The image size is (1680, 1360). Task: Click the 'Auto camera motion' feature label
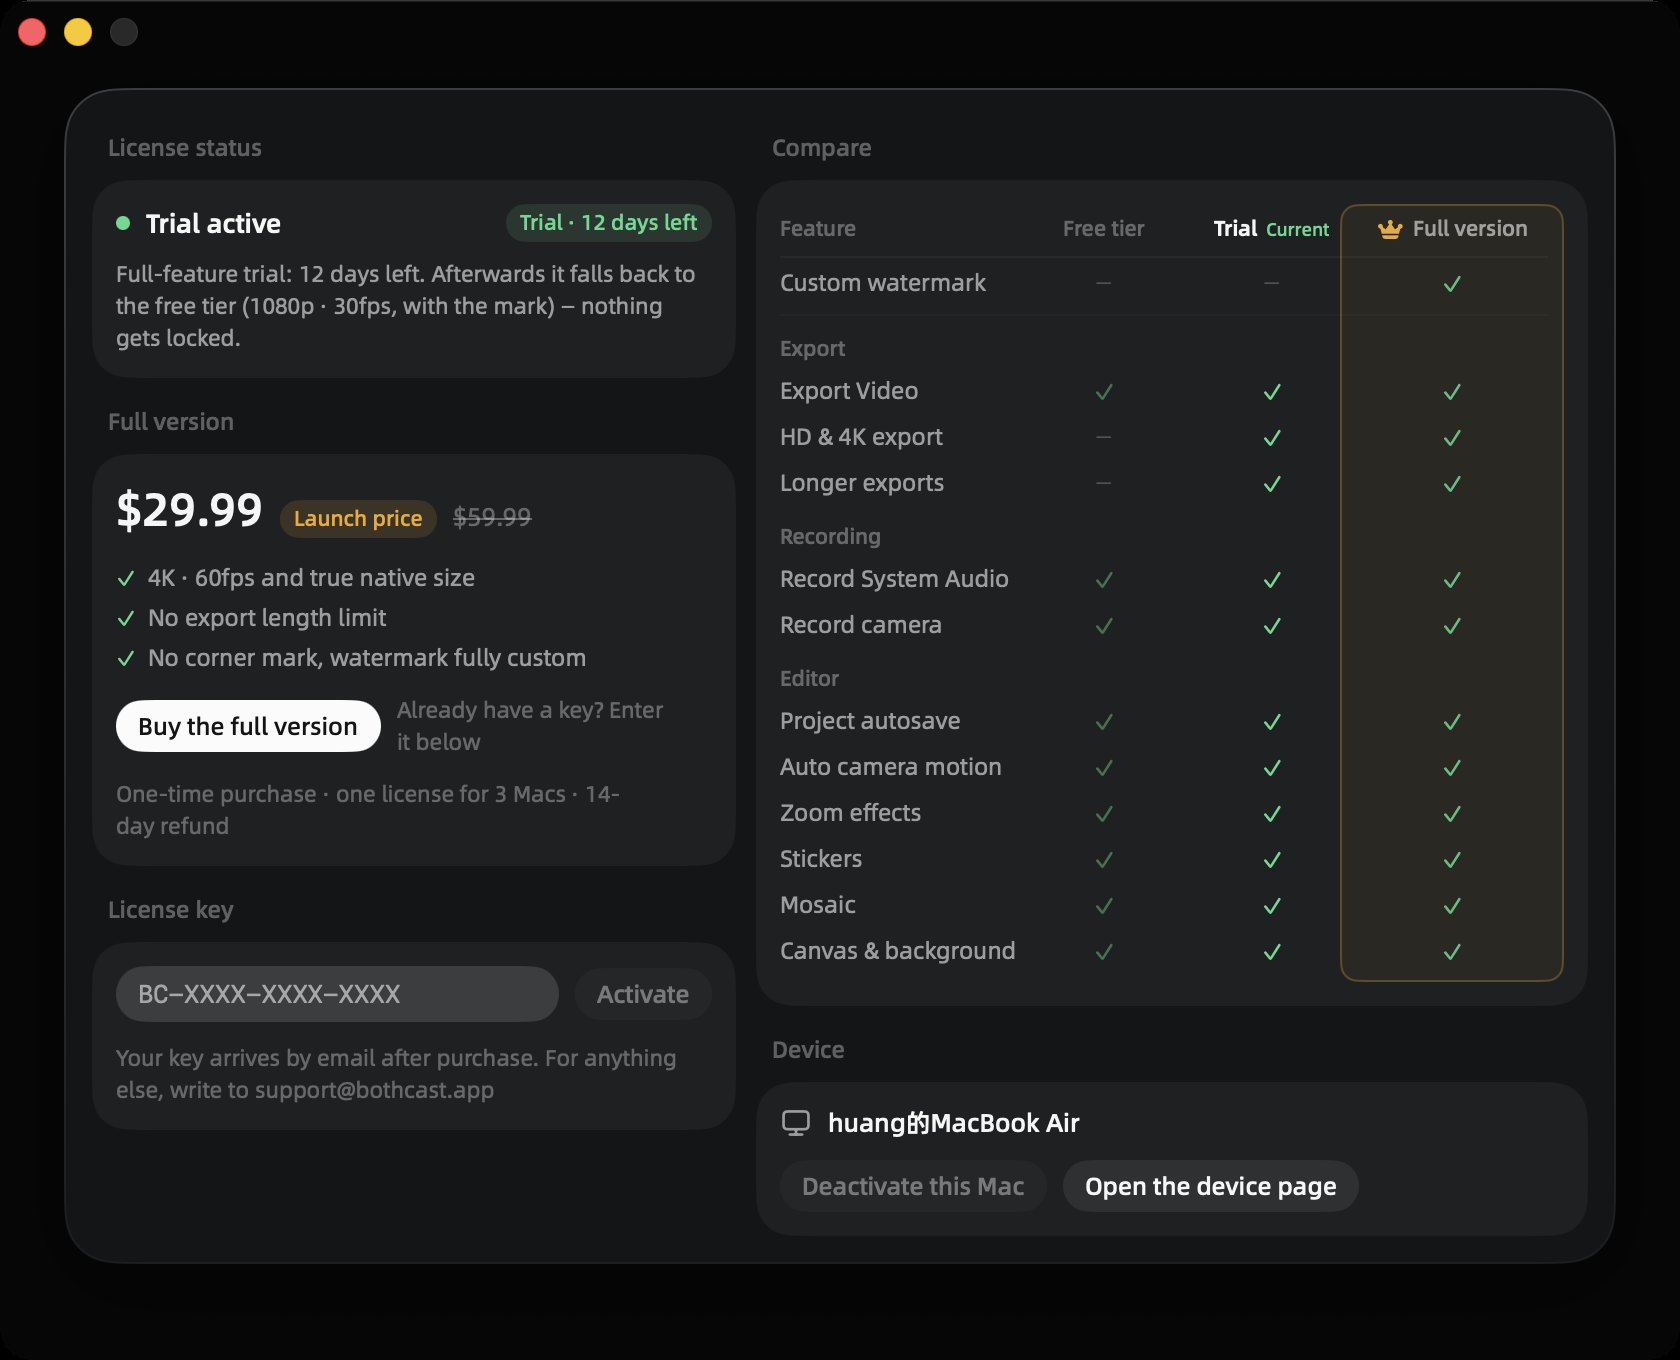[x=890, y=767]
